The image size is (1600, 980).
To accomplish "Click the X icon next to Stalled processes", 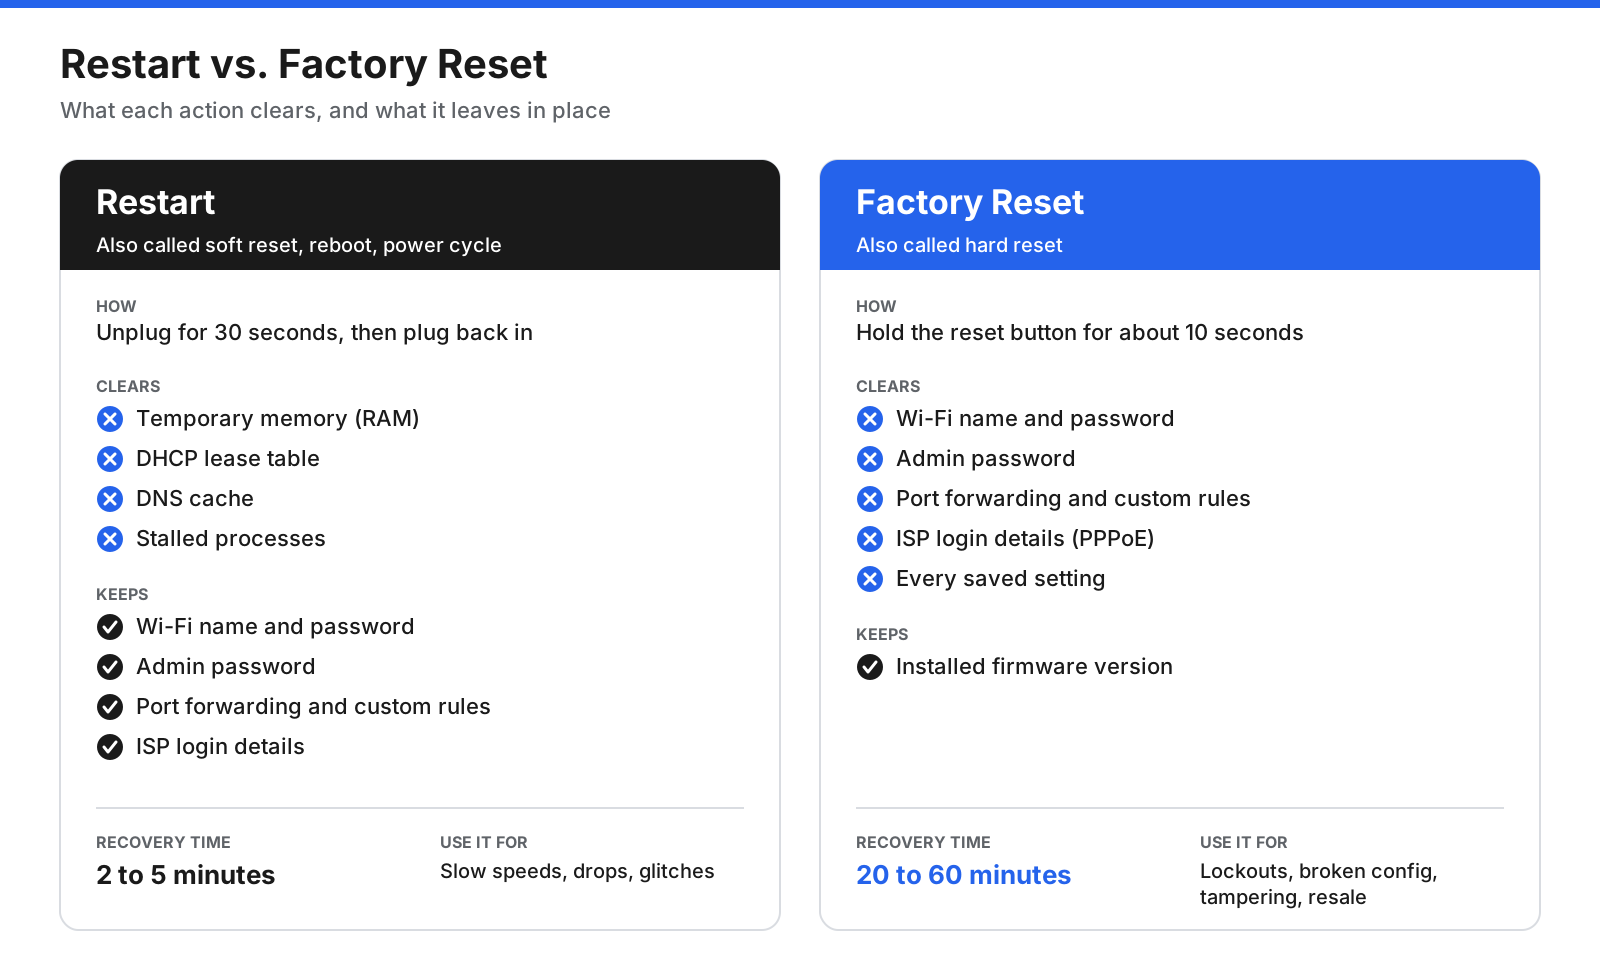I will tap(110, 539).
